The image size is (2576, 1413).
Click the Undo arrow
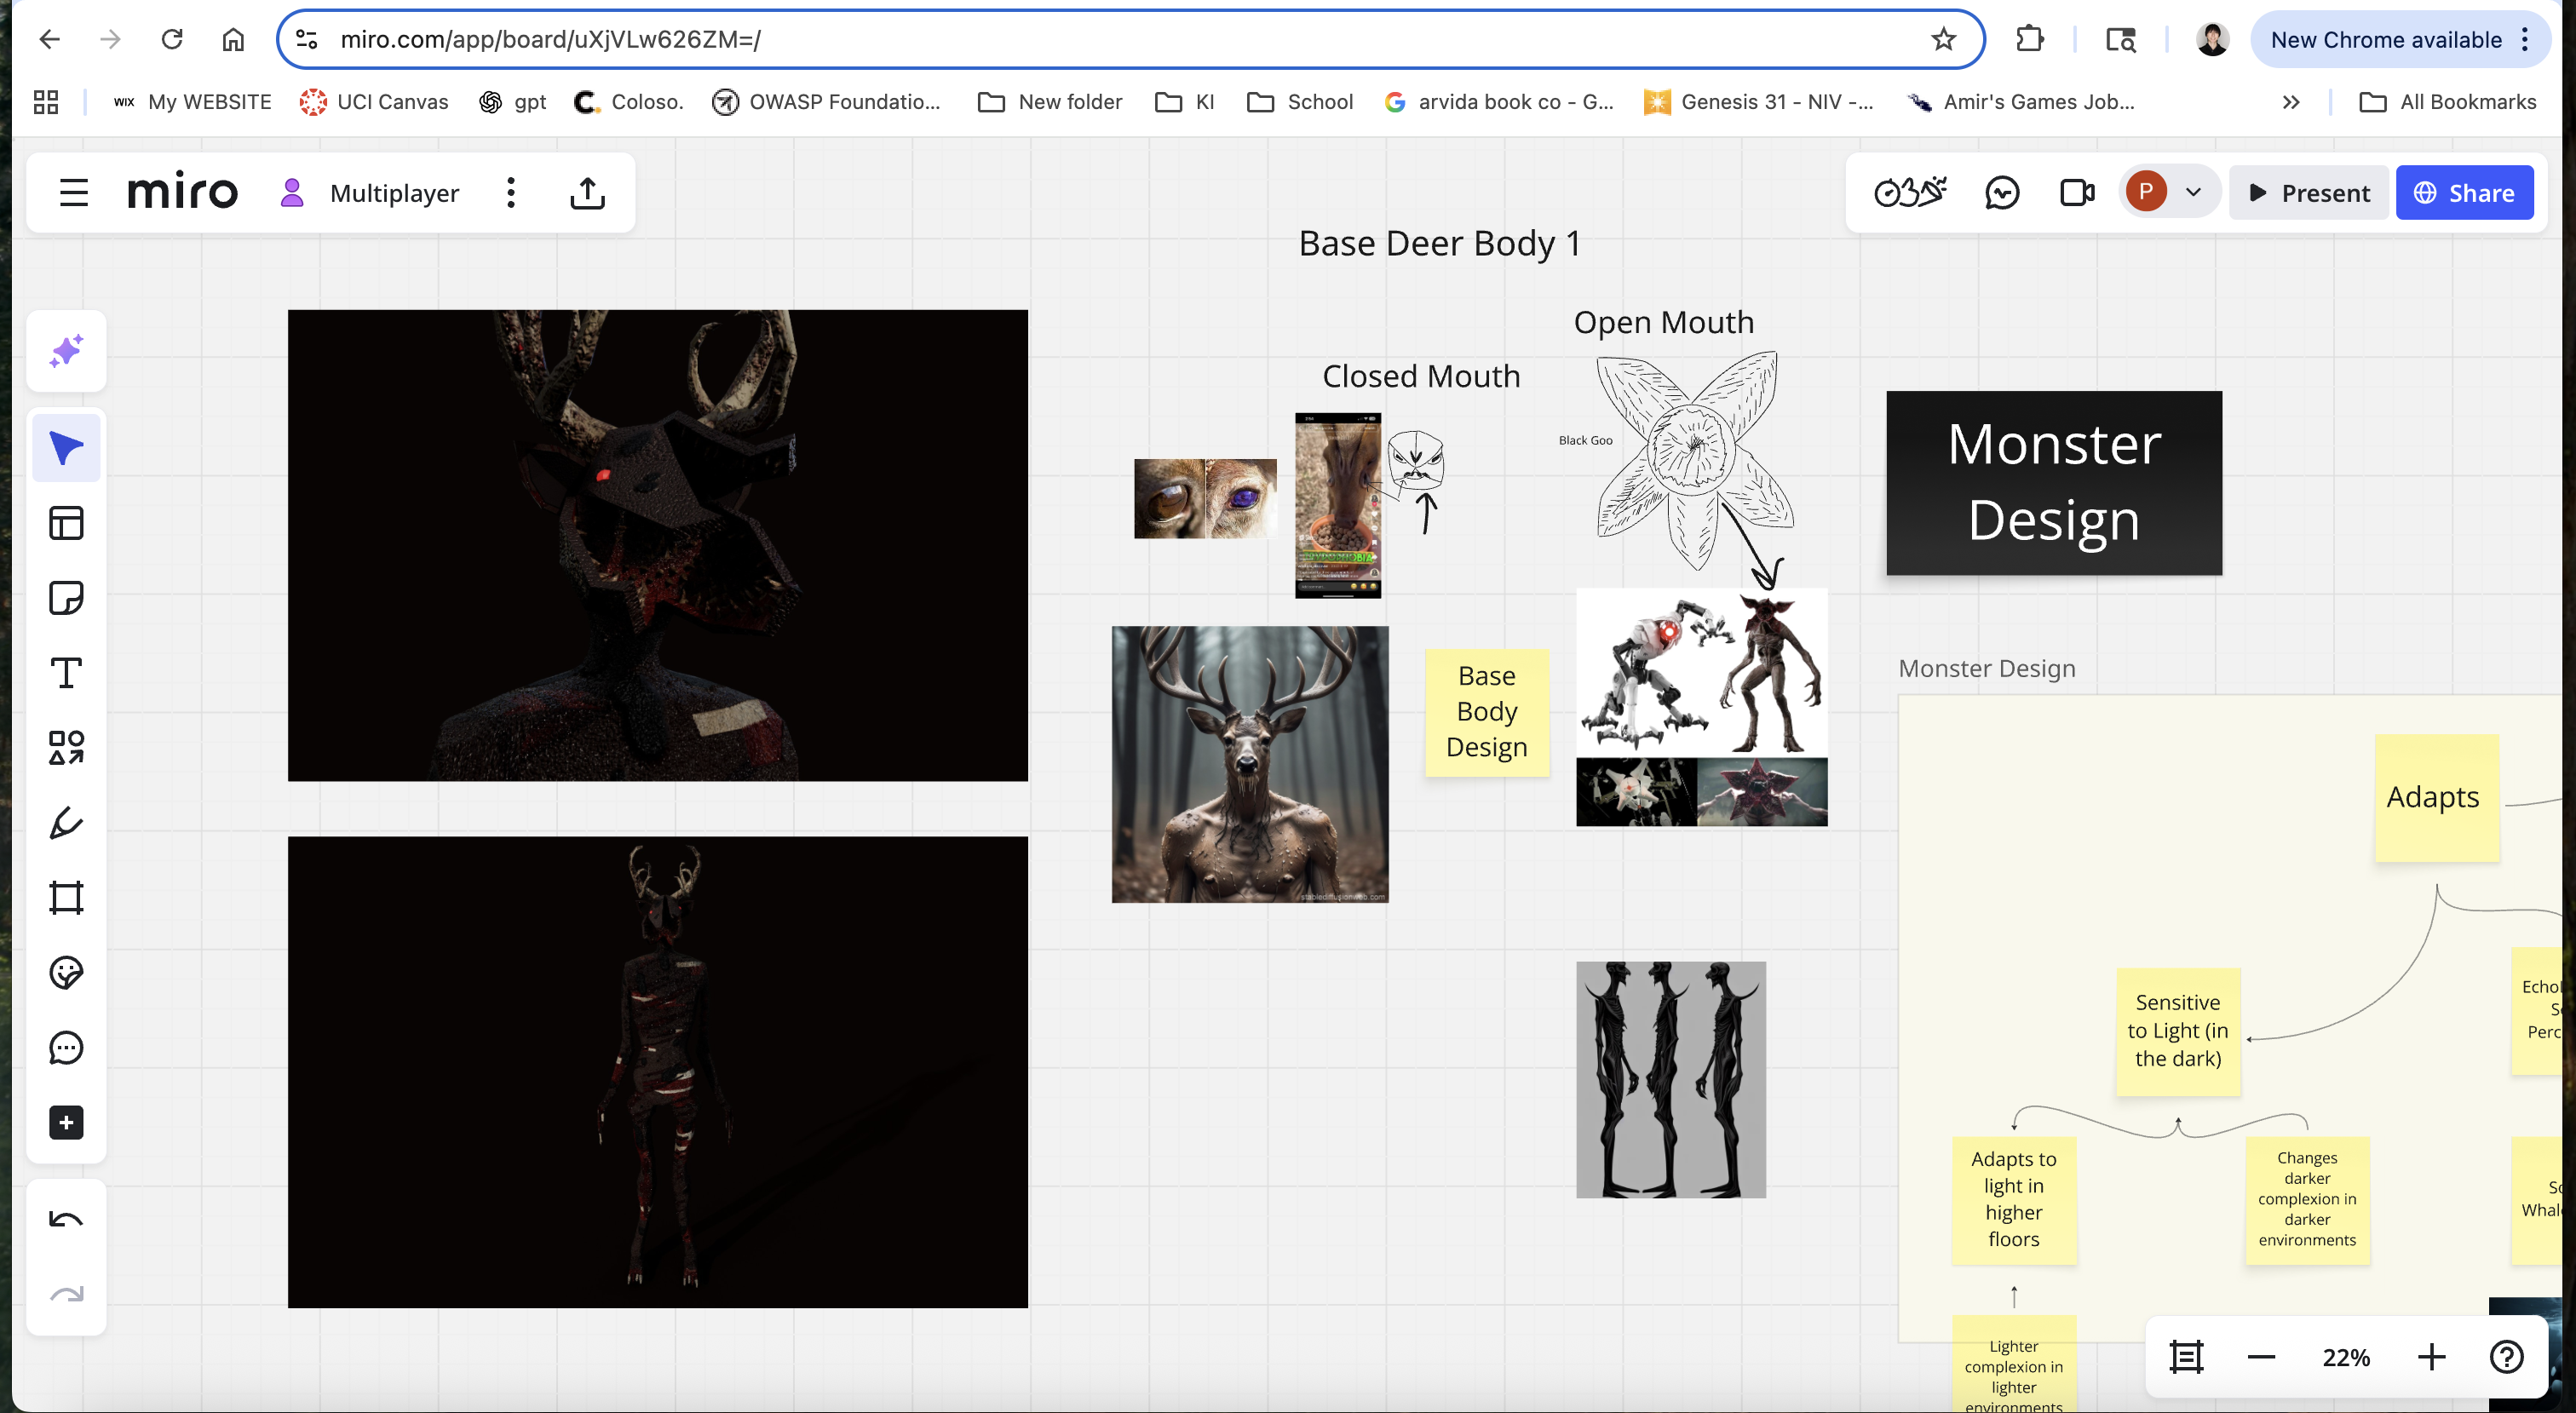point(66,1220)
